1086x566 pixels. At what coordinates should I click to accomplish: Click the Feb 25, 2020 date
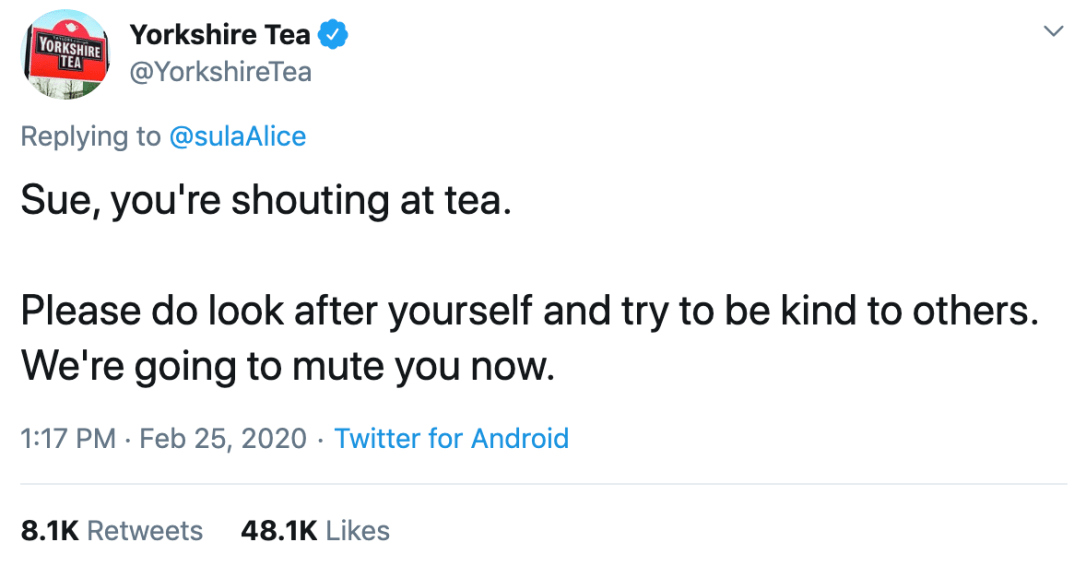[223, 439]
